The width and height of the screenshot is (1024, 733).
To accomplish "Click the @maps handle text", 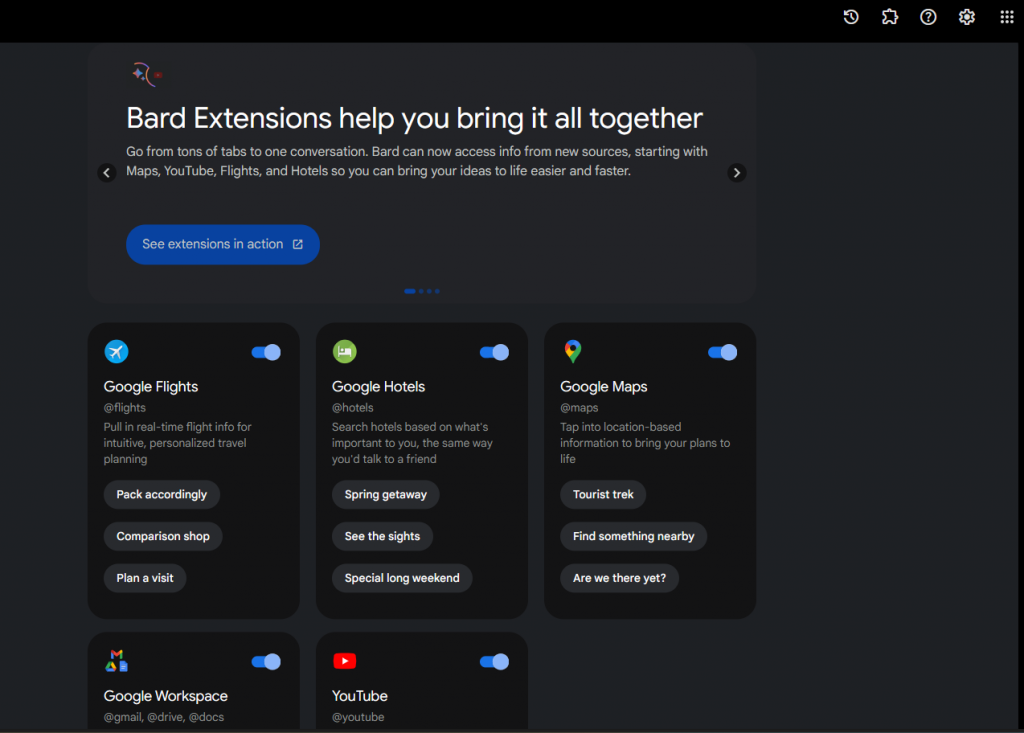I will pos(579,408).
